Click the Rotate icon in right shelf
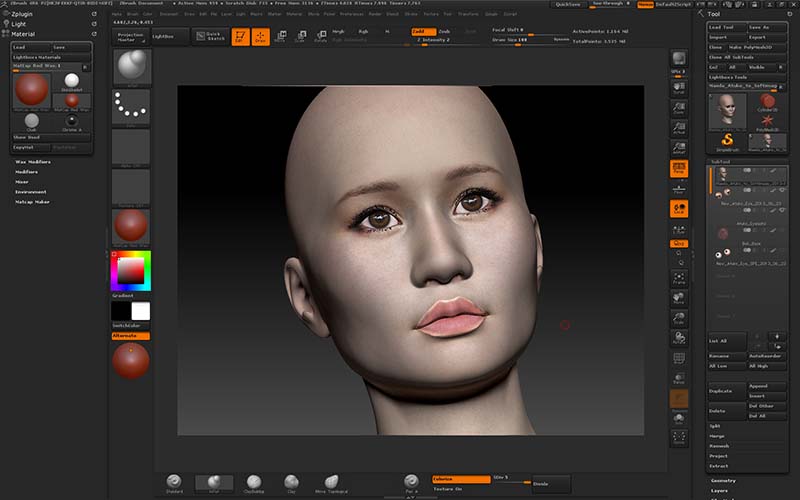800x500 pixels. [679, 338]
